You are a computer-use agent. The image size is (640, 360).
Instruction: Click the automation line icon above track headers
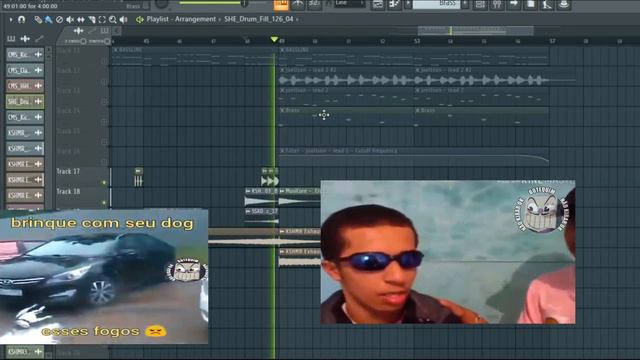(92, 31)
